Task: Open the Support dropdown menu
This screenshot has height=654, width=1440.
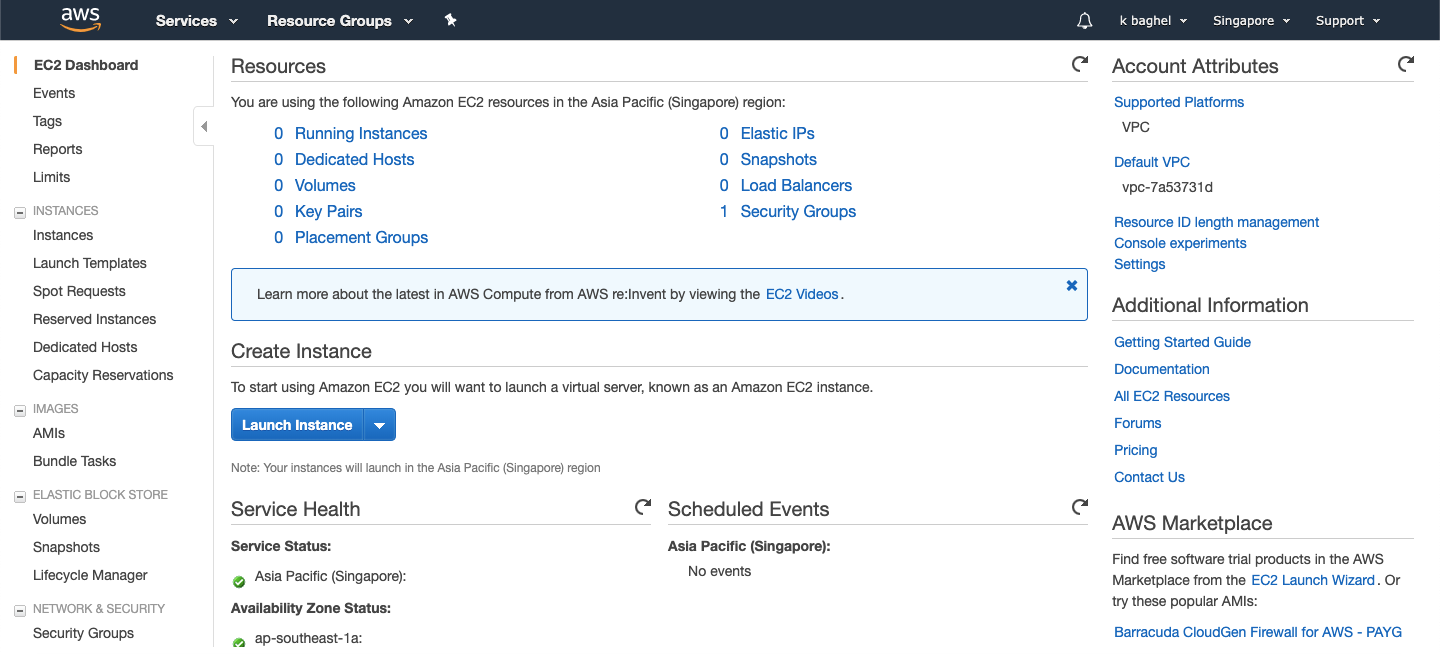Action: 1348,20
